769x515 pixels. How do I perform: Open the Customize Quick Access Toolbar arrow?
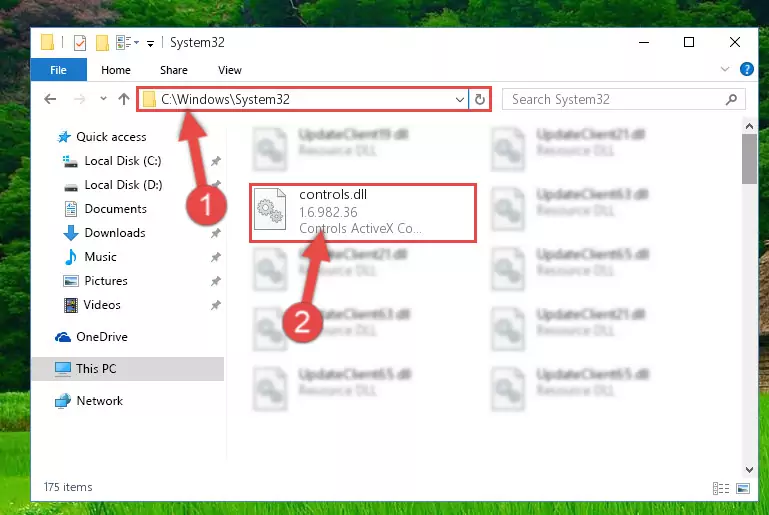point(150,44)
